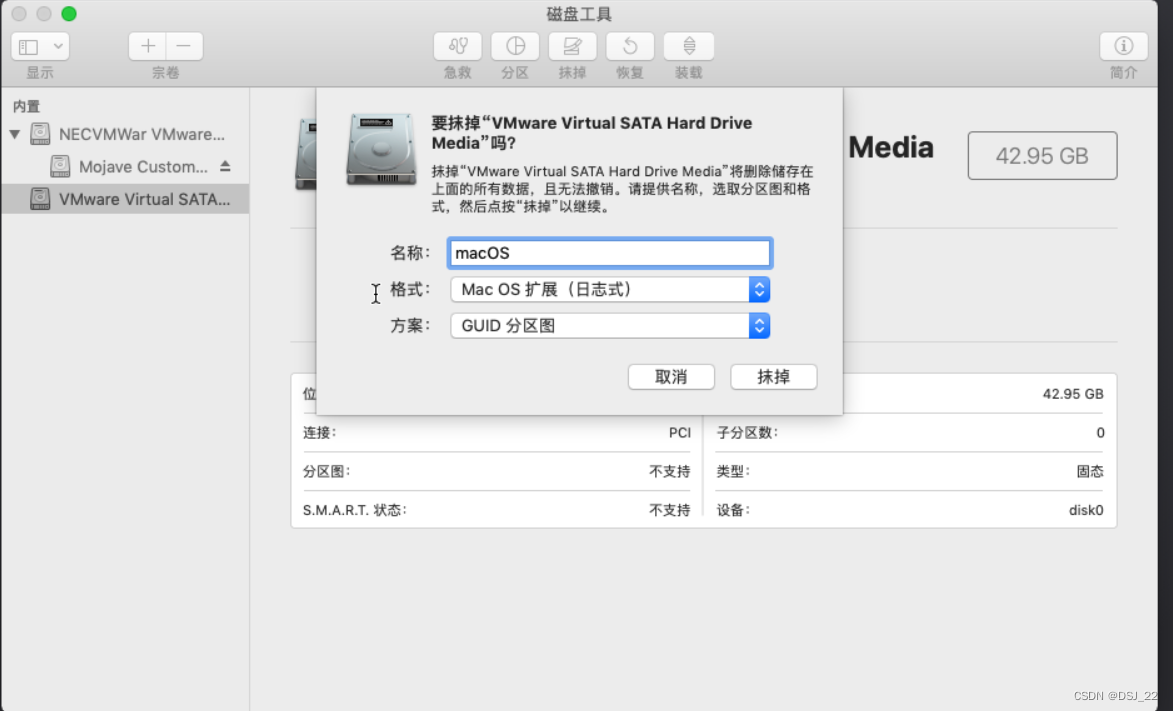Image resolution: width=1173 pixels, height=711 pixels.
Task: Click the 内置 sidebar section header
Action: point(26,106)
